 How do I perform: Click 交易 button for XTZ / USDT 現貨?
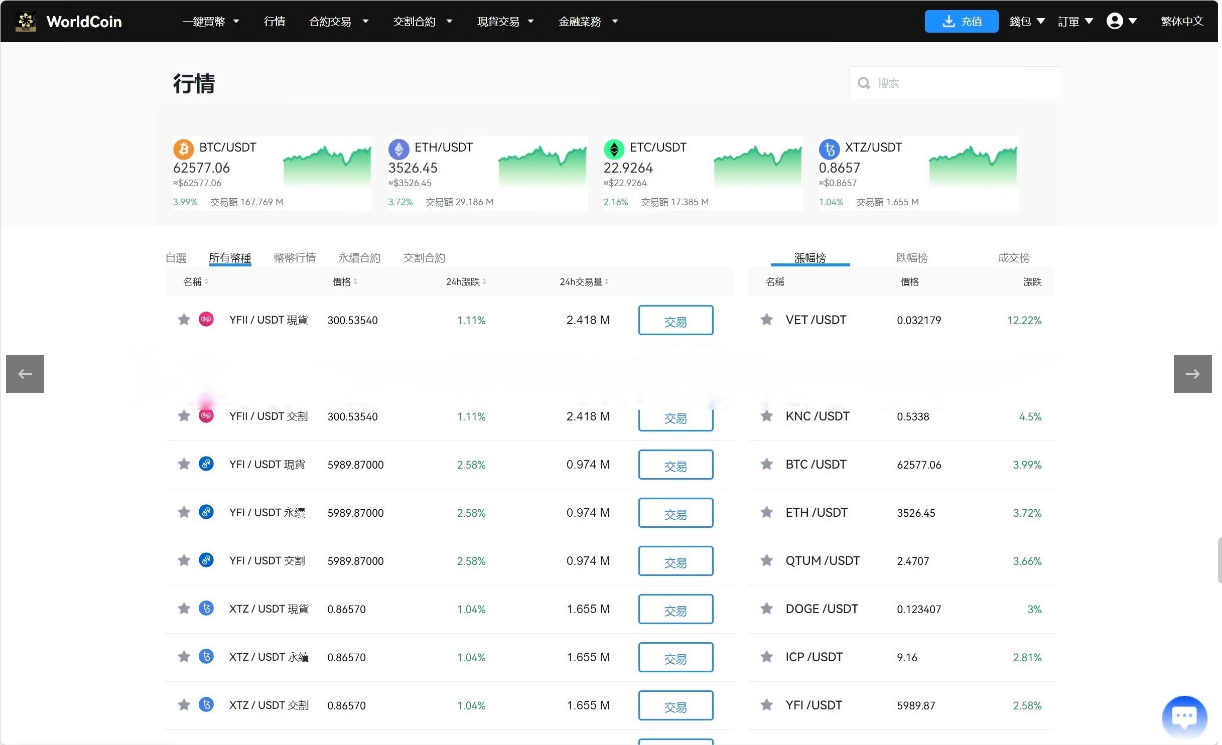pos(675,609)
